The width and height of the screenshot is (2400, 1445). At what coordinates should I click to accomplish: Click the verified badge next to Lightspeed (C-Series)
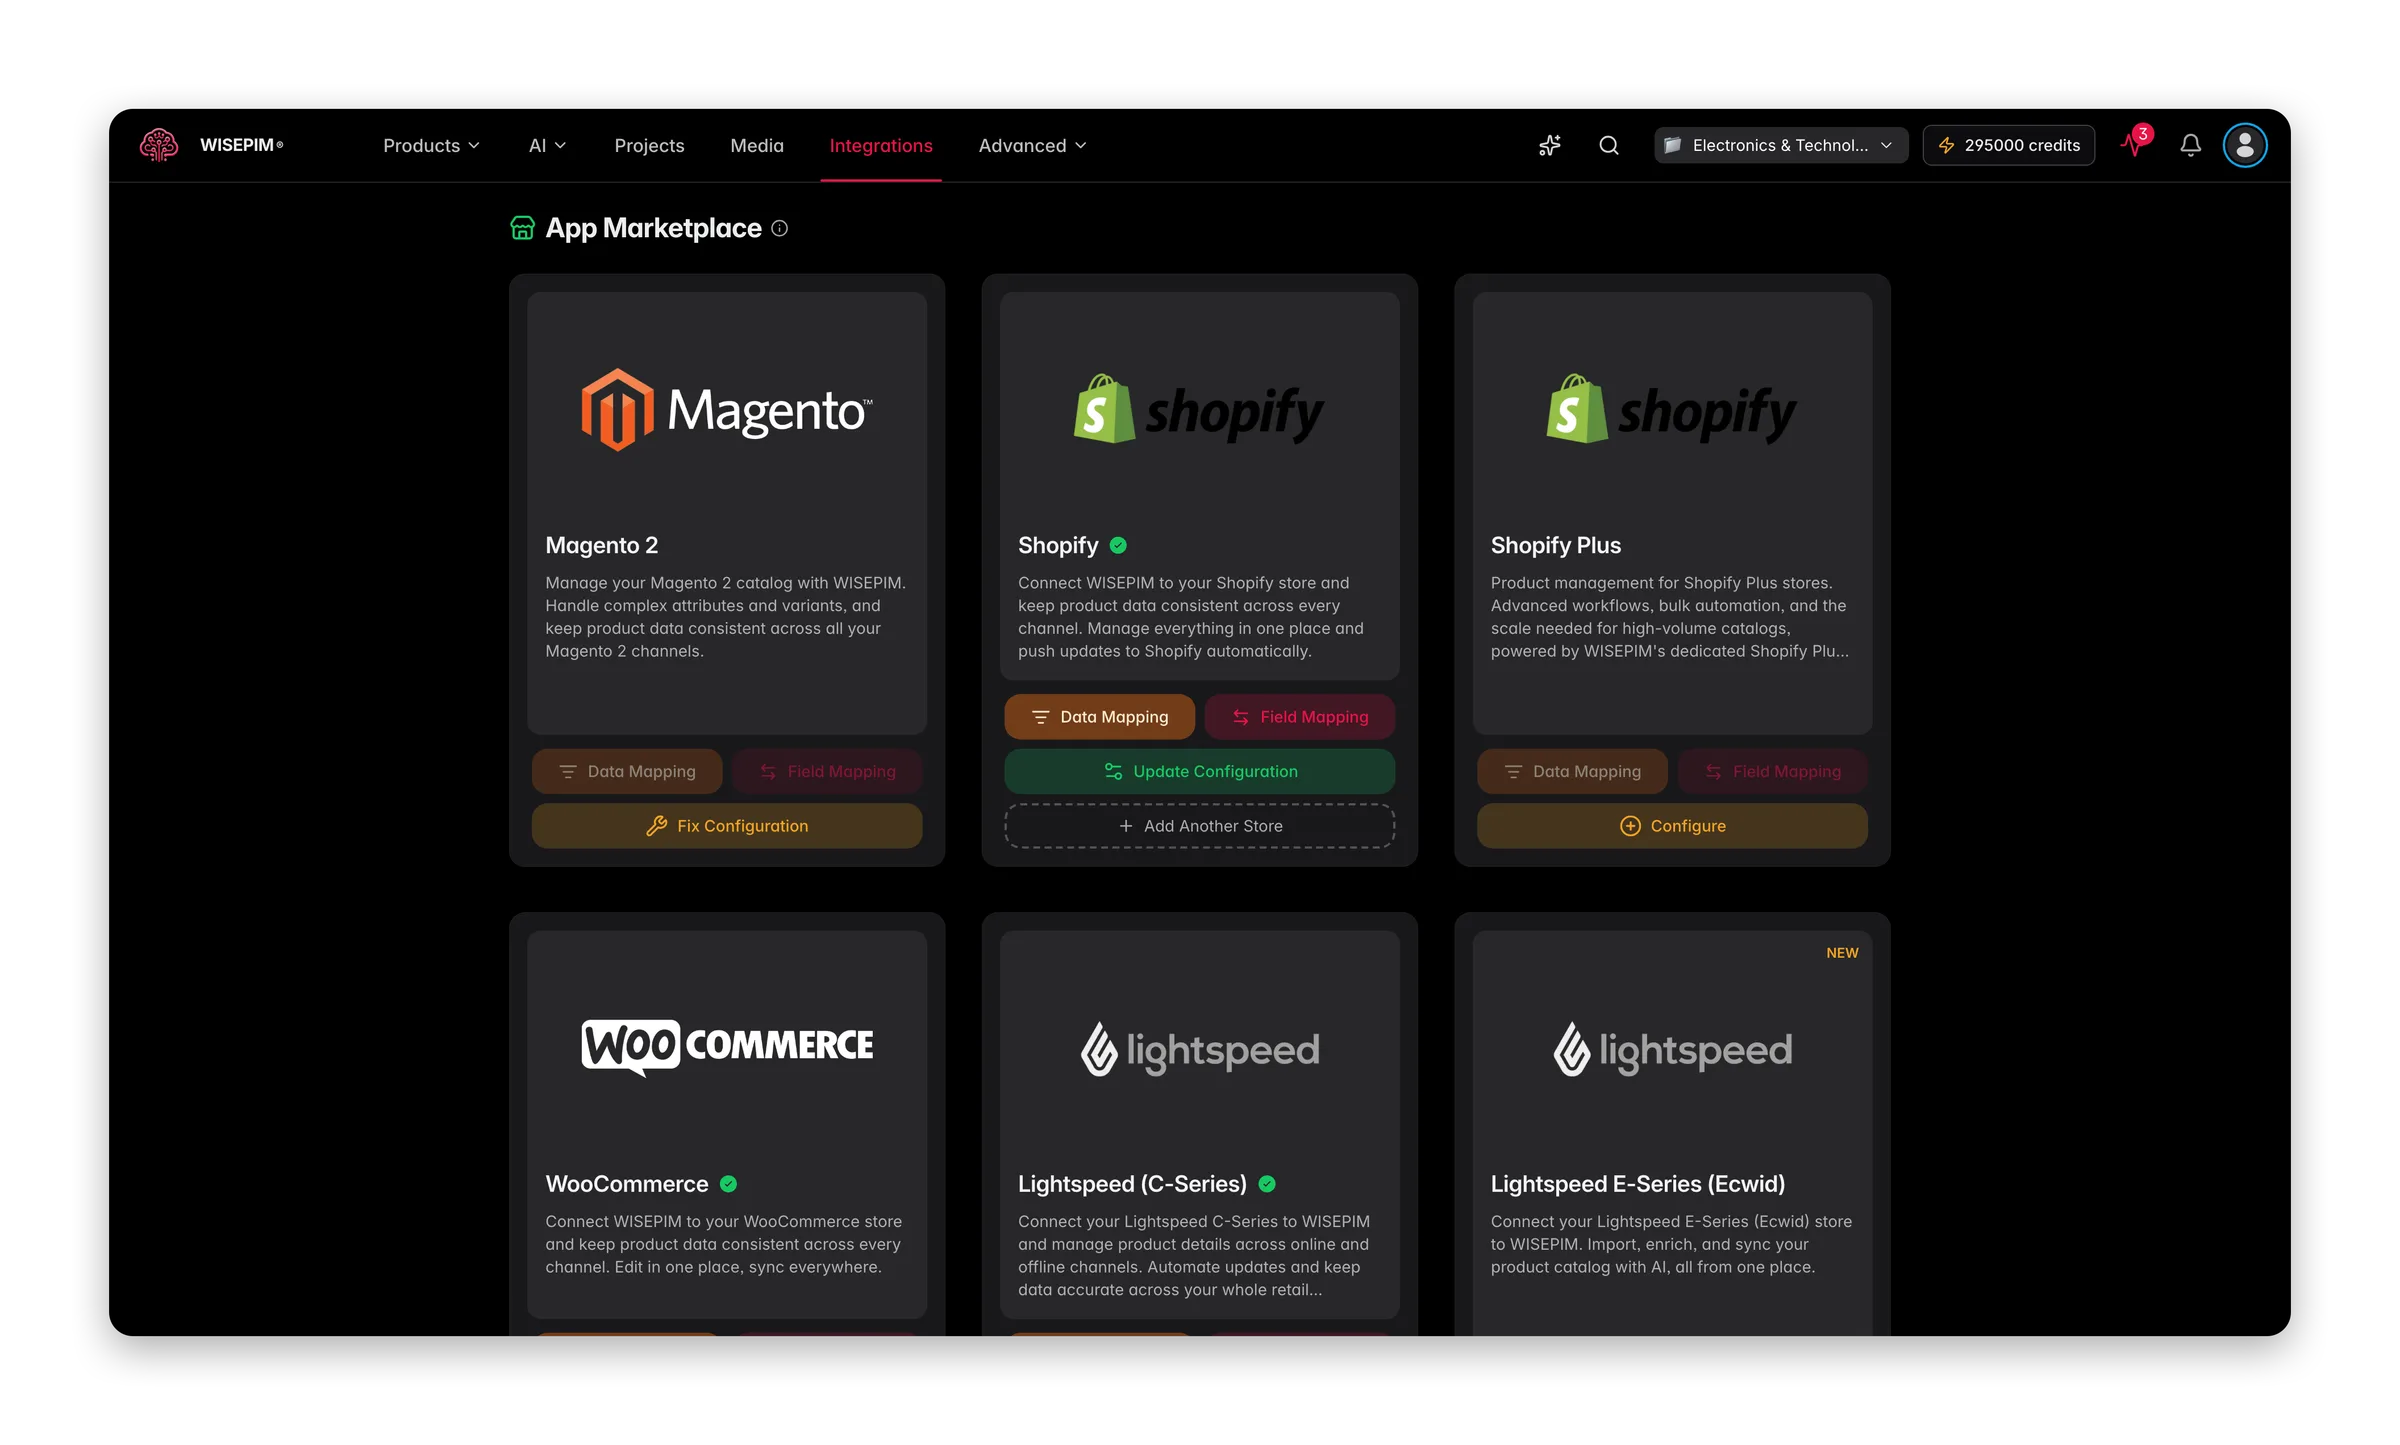[1267, 1184]
